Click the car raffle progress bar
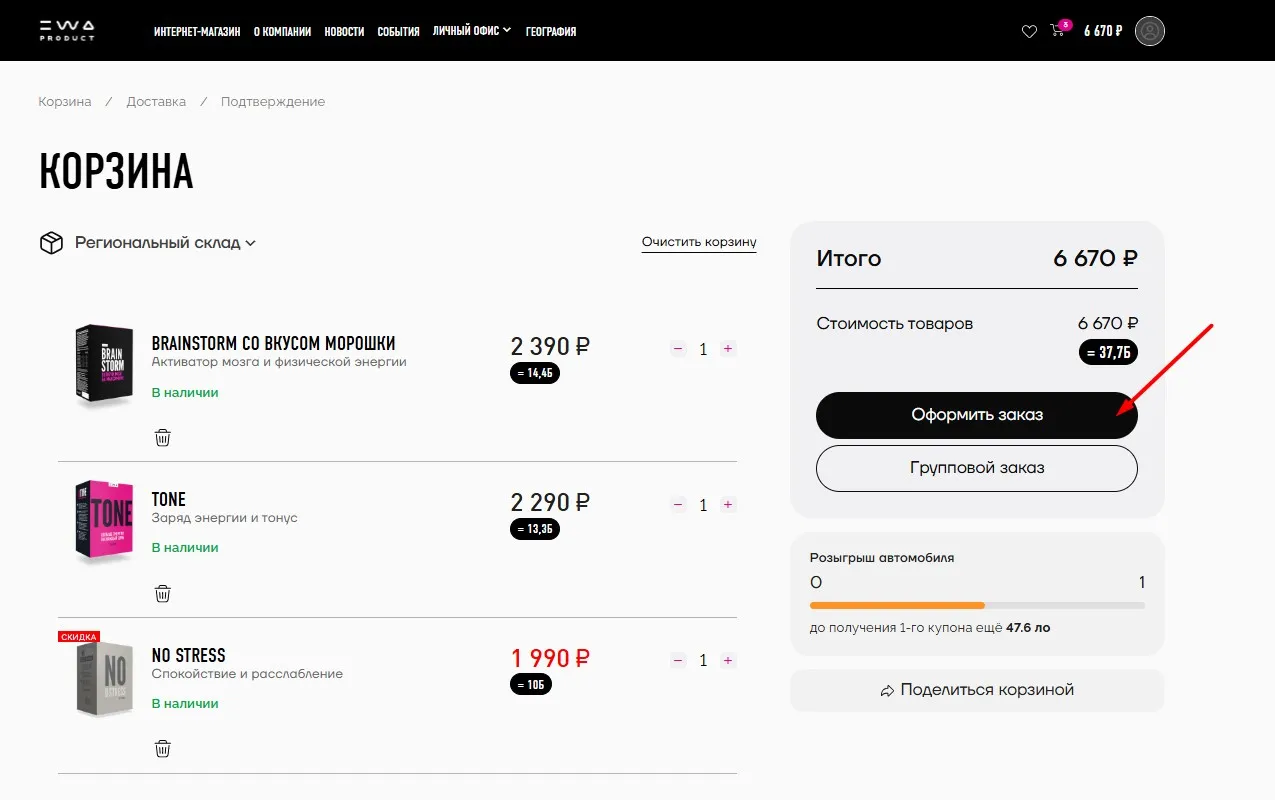Screen dimensions: 1275x800 (977, 605)
